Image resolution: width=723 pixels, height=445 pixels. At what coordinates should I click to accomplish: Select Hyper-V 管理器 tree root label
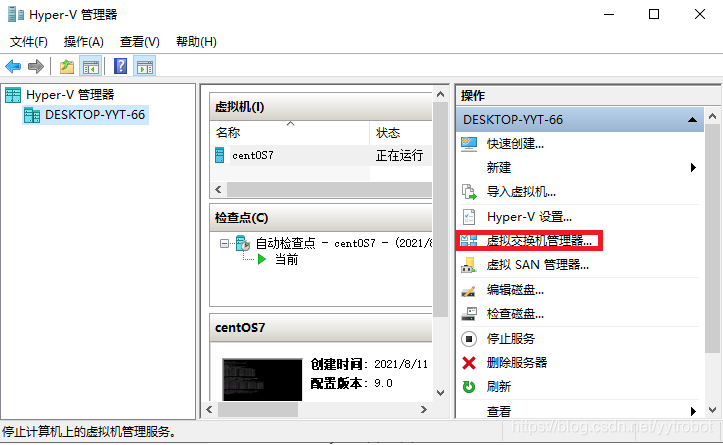(70, 95)
